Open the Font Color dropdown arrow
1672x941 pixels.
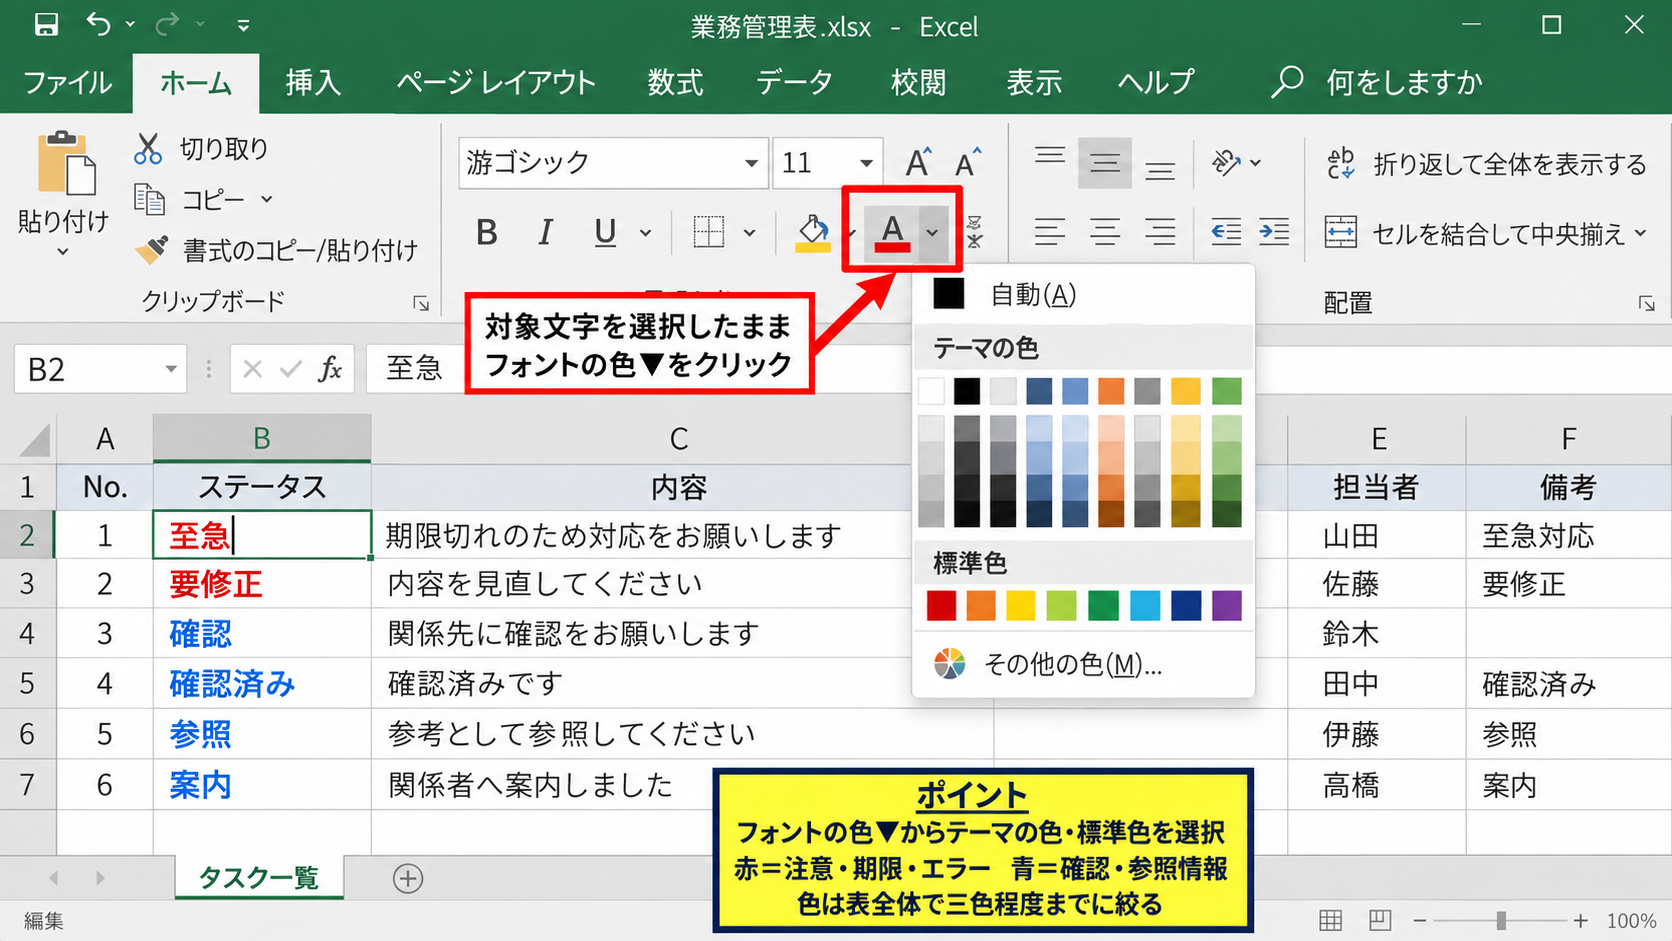[x=932, y=233]
